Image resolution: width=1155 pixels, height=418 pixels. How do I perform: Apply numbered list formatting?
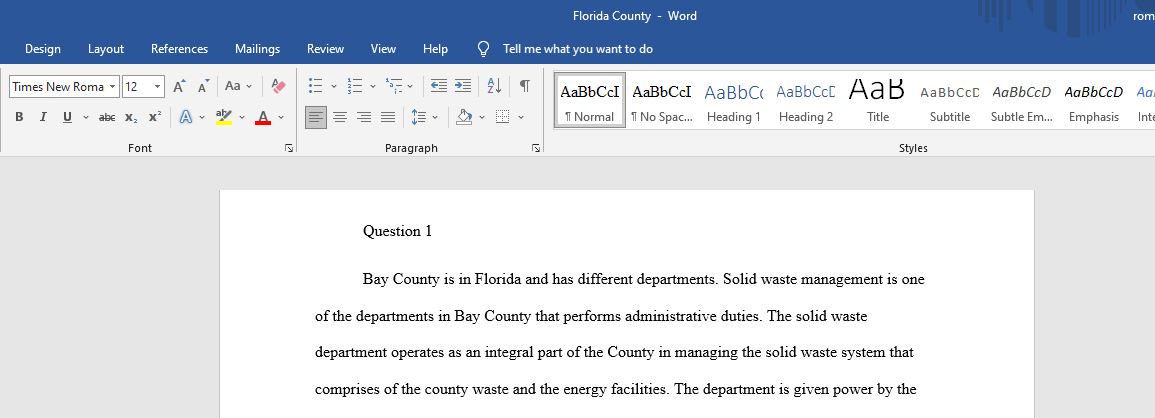coord(355,86)
